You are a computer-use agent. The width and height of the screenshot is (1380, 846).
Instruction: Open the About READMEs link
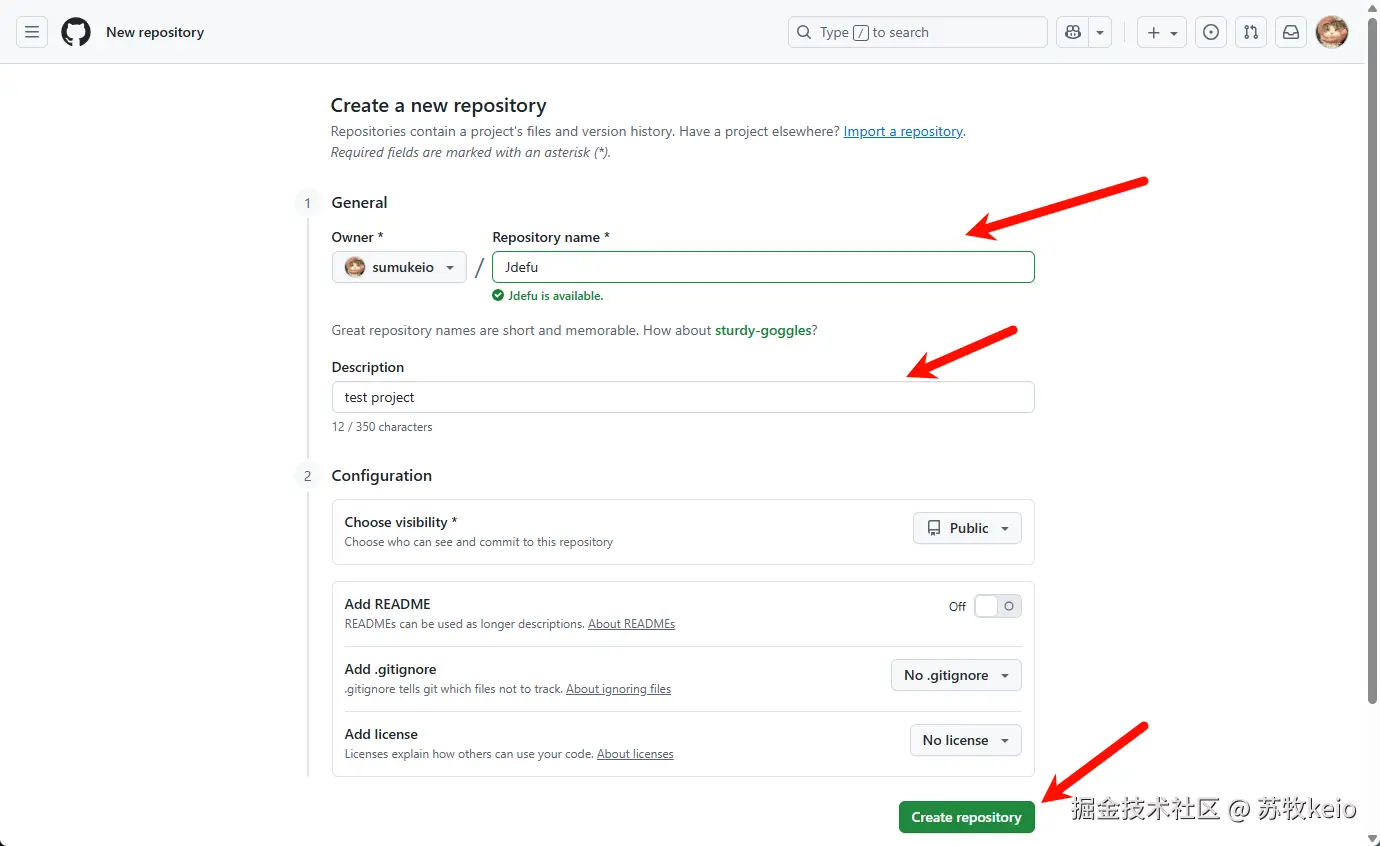(x=631, y=624)
